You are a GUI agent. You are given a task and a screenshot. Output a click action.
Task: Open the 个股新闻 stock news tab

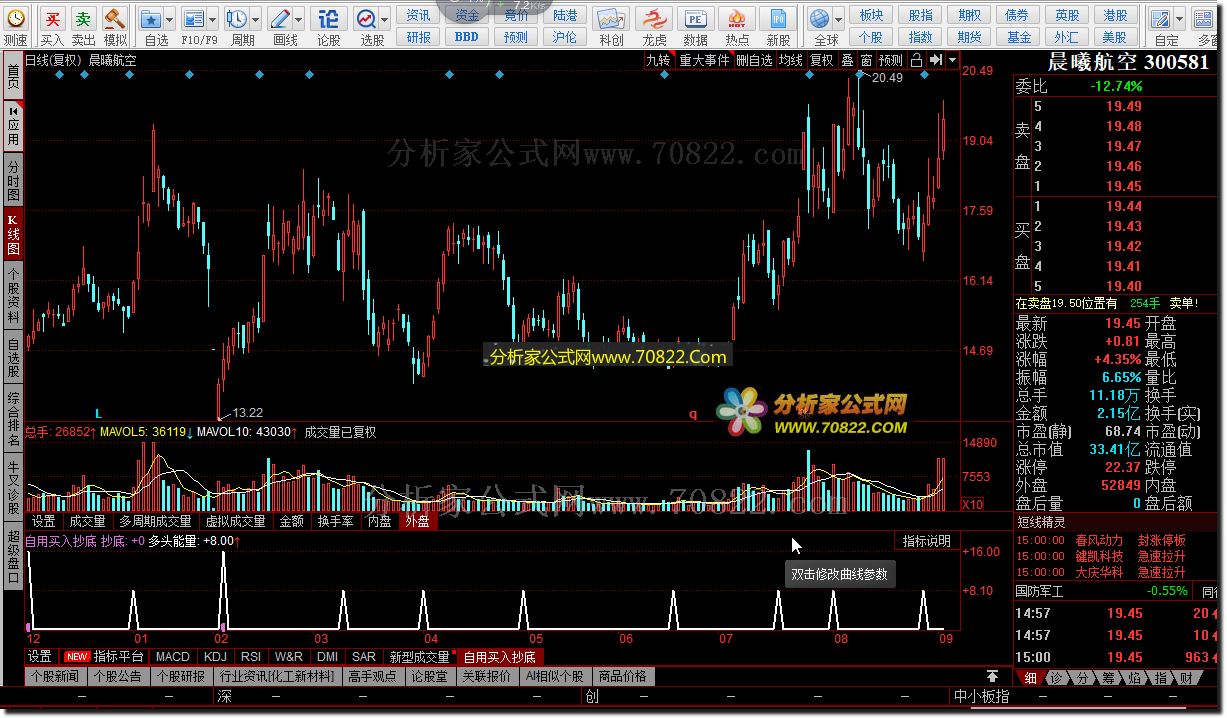tap(54, 676)
